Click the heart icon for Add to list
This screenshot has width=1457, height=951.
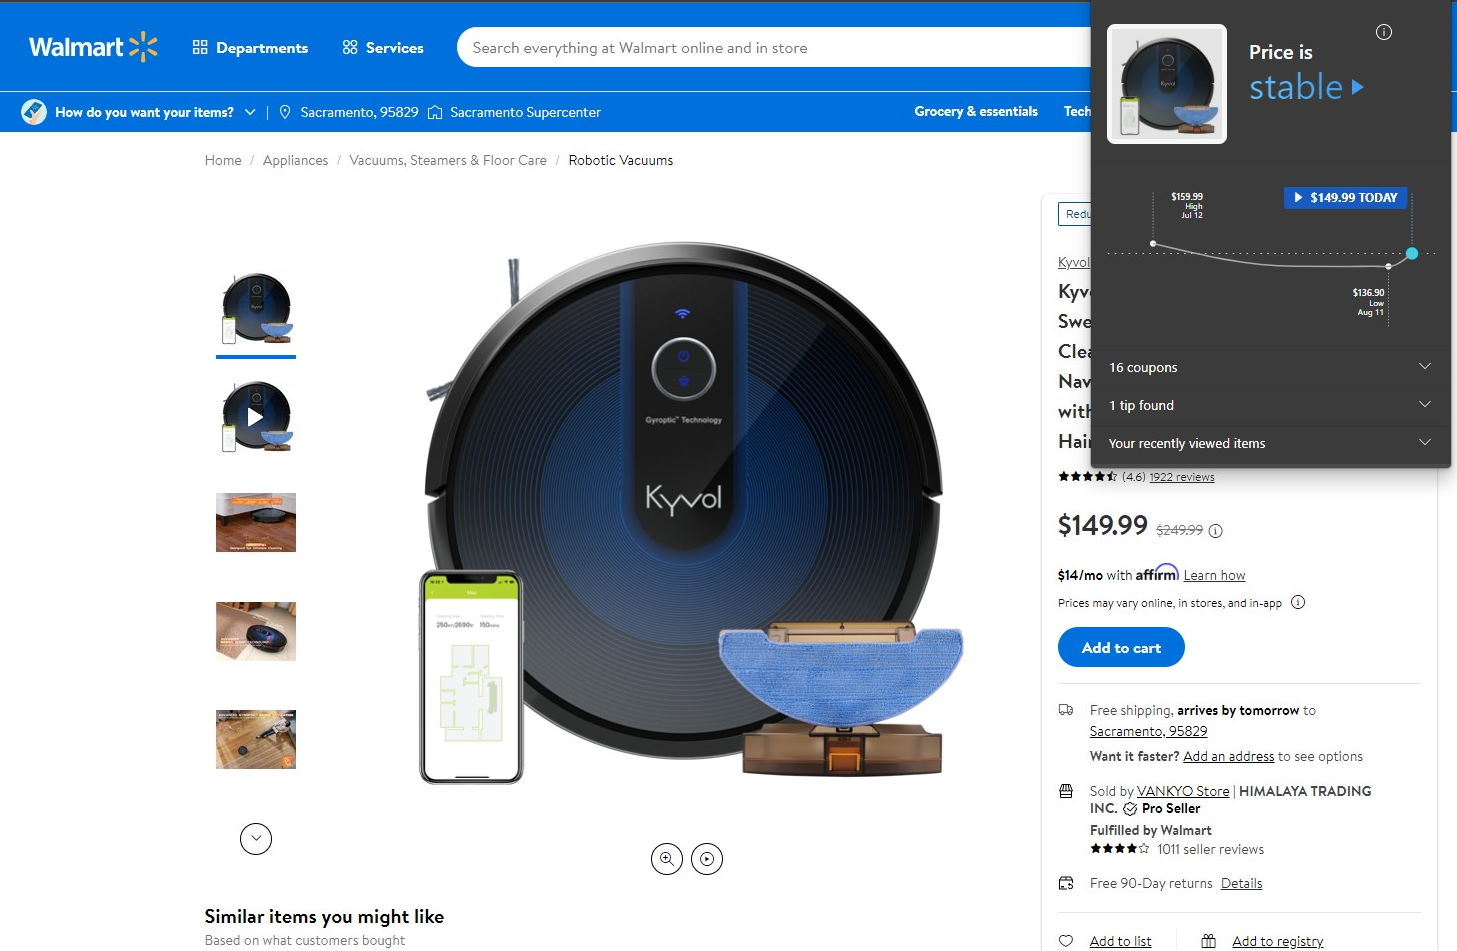click(x=1066, y=941)
